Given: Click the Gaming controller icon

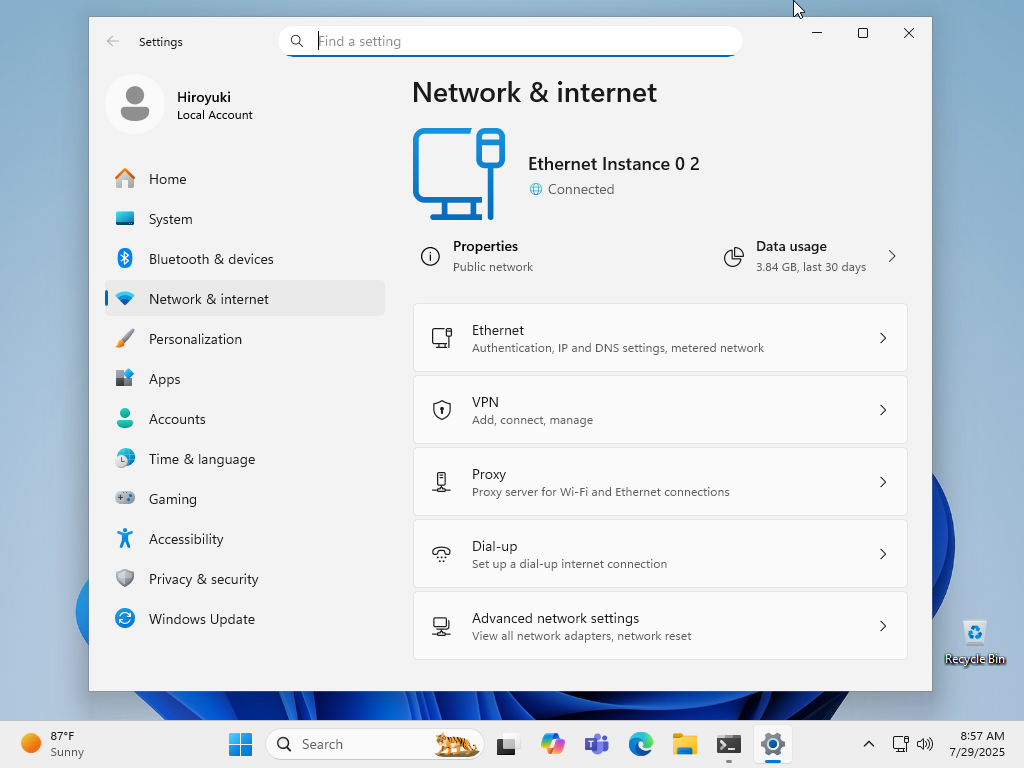Looking at the screenshot, I should tap(124, 498).
